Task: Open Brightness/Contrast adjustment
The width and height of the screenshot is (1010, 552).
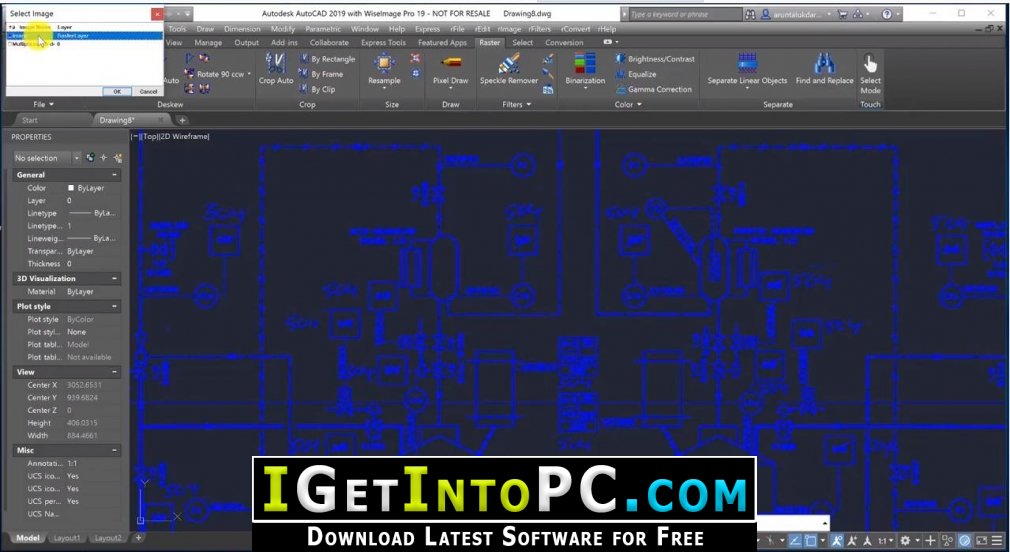Action: tap(655, 59)
